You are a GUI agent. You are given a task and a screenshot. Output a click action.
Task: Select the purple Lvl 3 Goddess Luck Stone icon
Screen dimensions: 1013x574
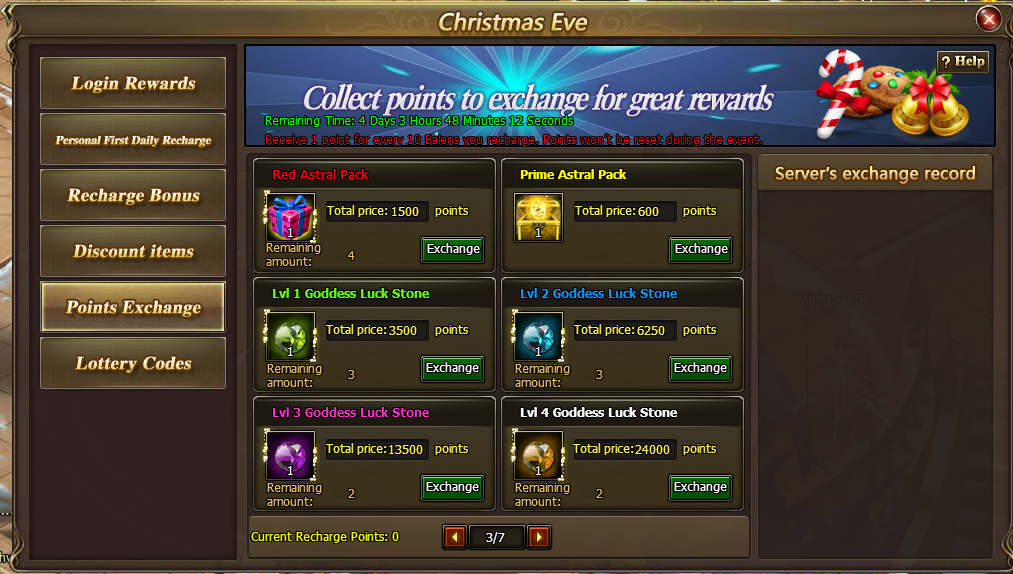290,455
